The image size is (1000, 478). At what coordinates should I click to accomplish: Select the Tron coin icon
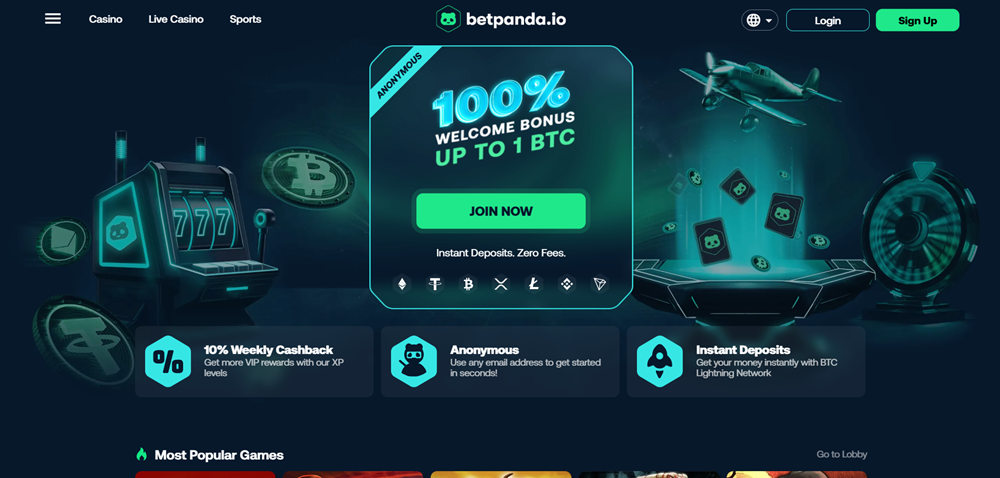(x=599, y=284)
